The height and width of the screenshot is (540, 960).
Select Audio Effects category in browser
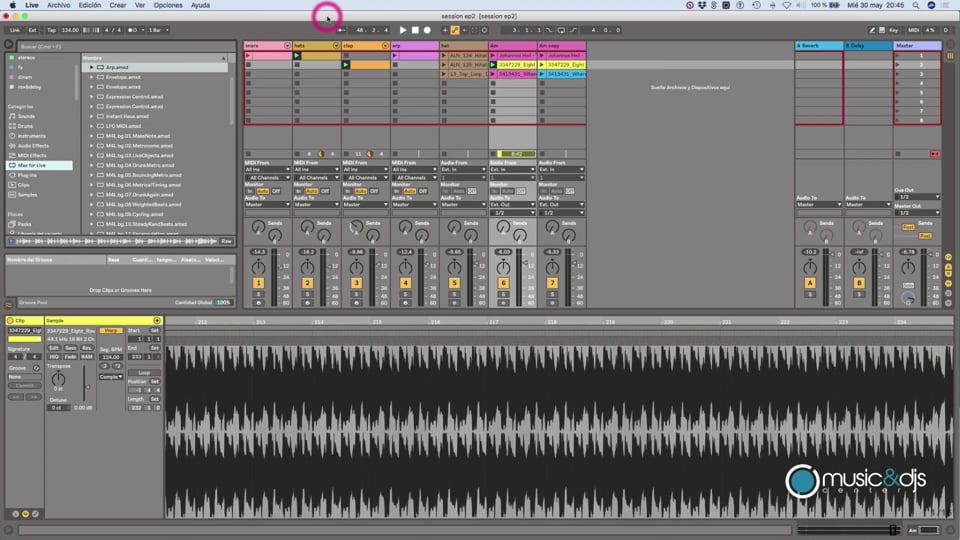pos(33,146)
